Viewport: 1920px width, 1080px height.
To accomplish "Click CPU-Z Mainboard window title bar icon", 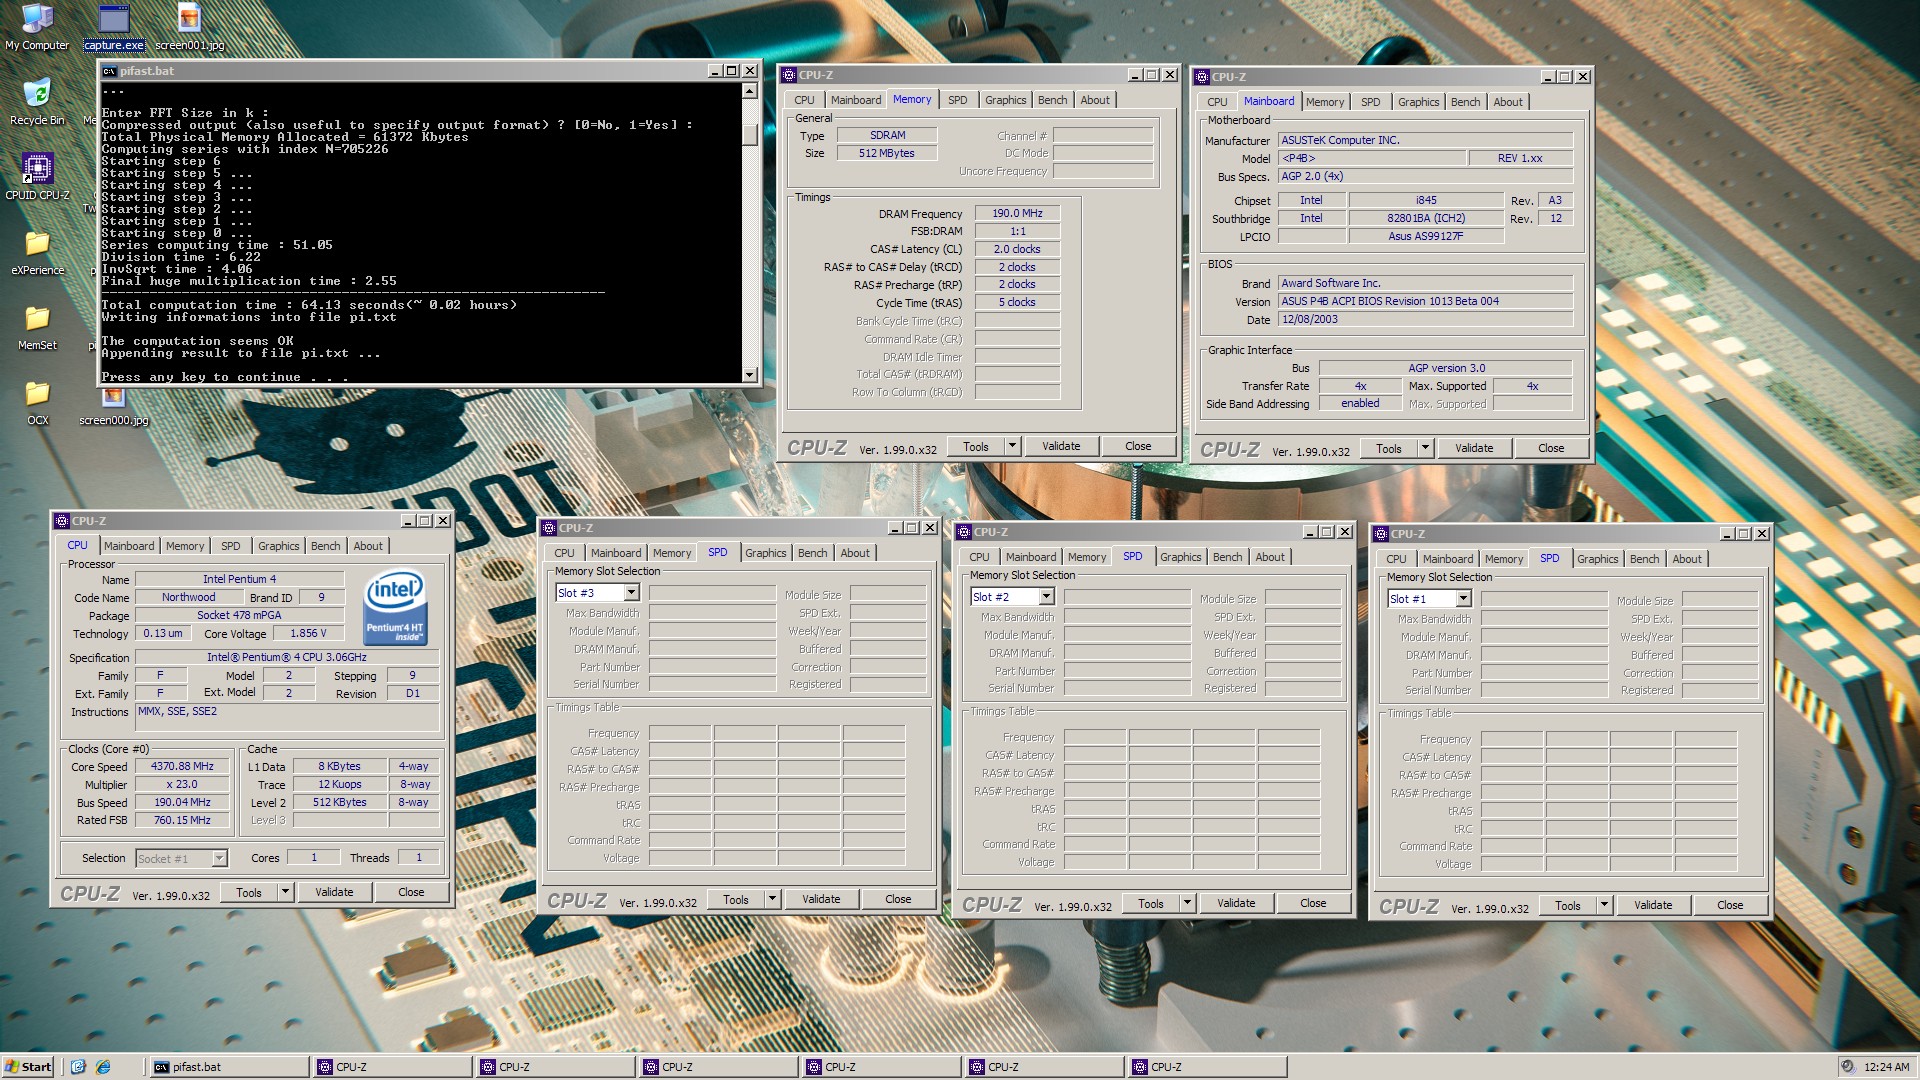I will click(1203, 77).
